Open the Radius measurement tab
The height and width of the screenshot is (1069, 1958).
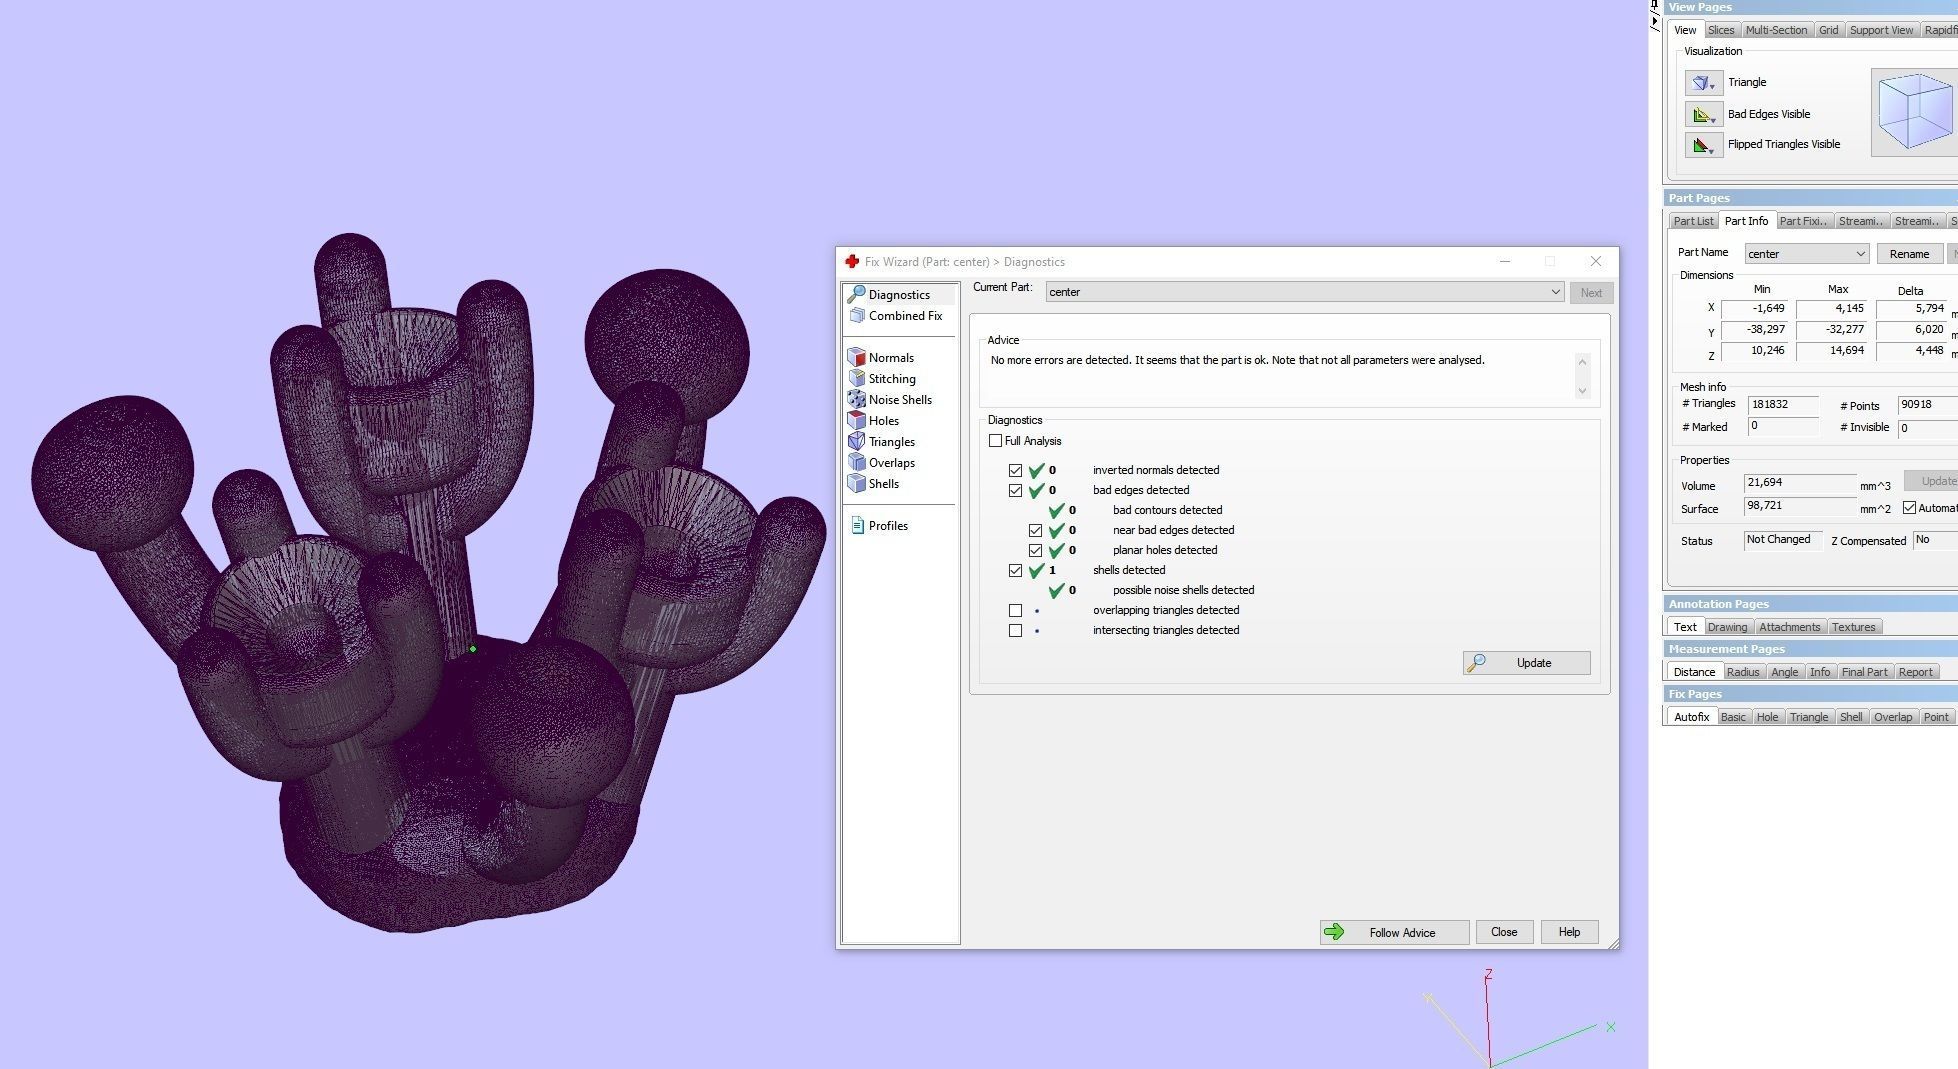(x=1742, y=672)
